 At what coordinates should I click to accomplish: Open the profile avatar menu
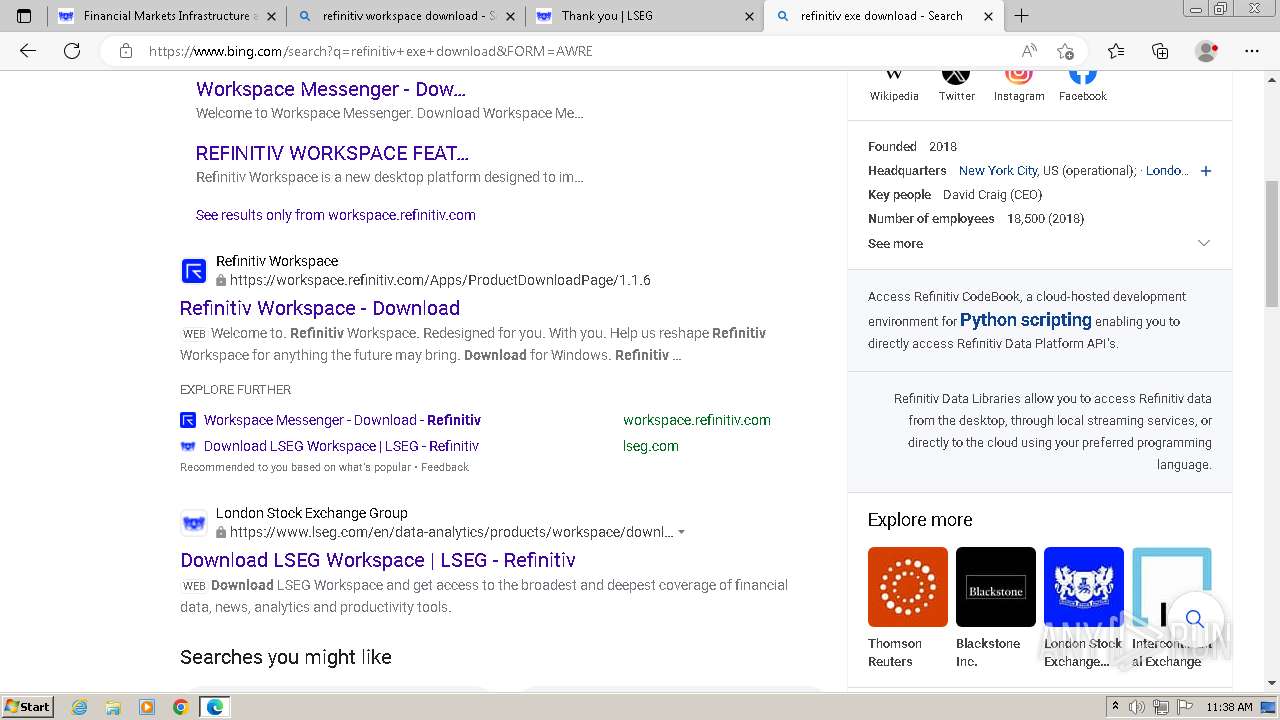click(1207, 51)
